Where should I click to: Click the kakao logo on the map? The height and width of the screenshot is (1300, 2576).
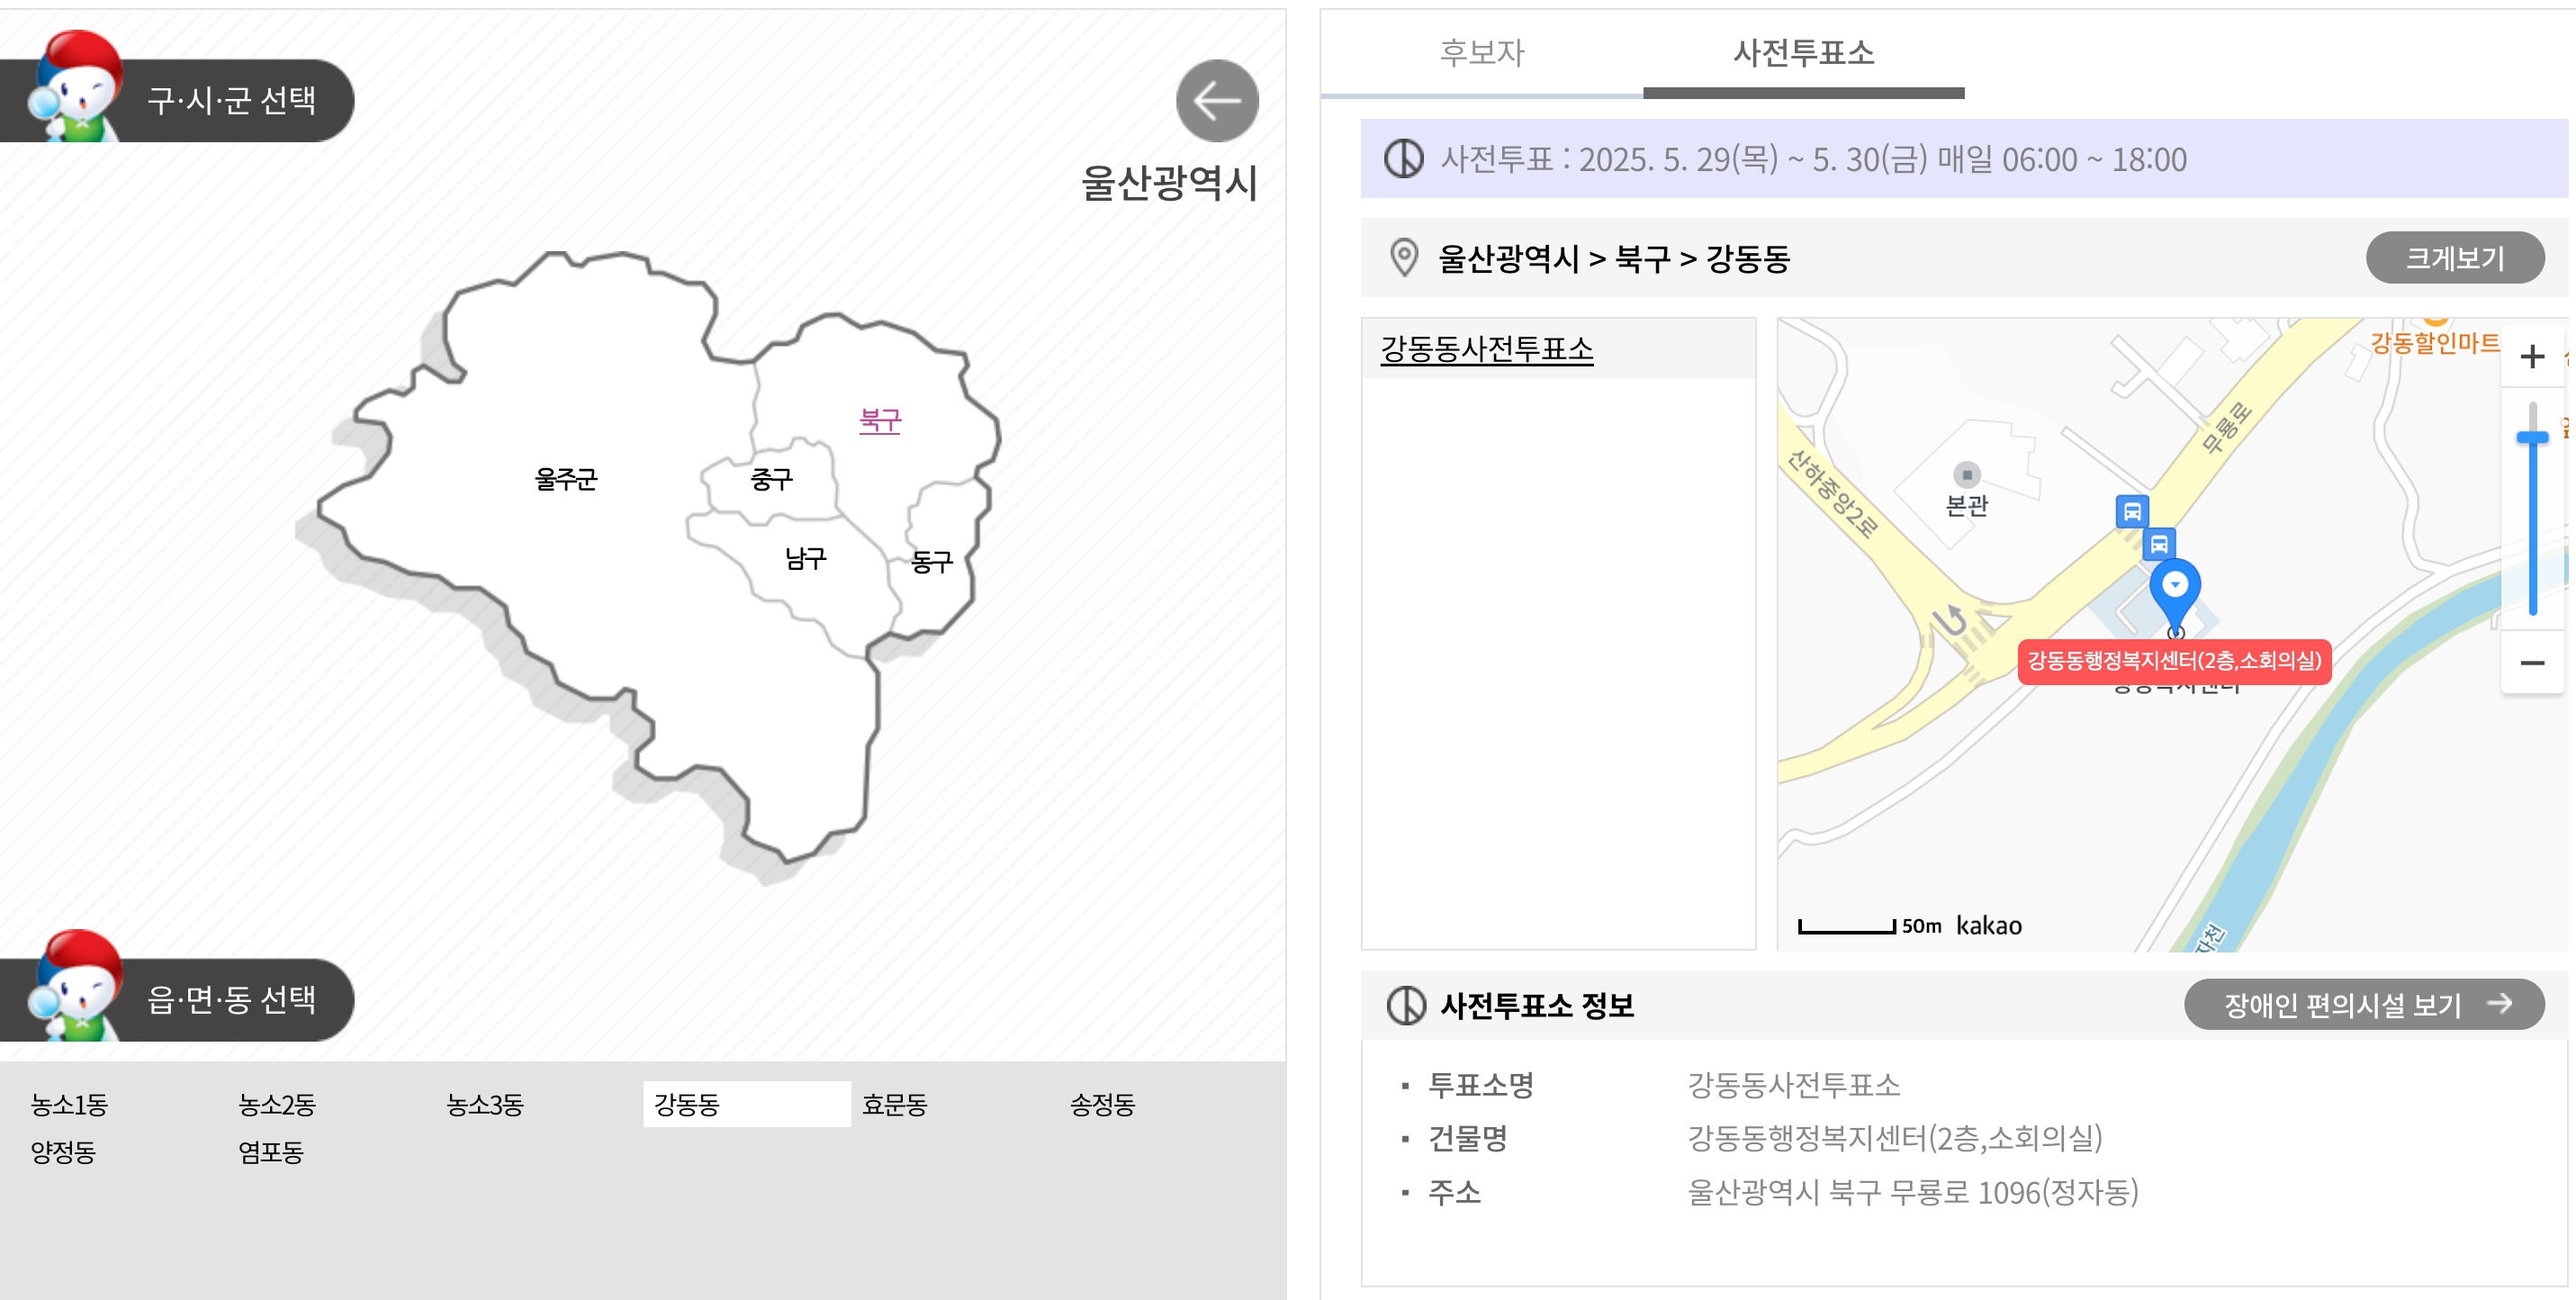pyautogui.click(x=1988, y=926)
